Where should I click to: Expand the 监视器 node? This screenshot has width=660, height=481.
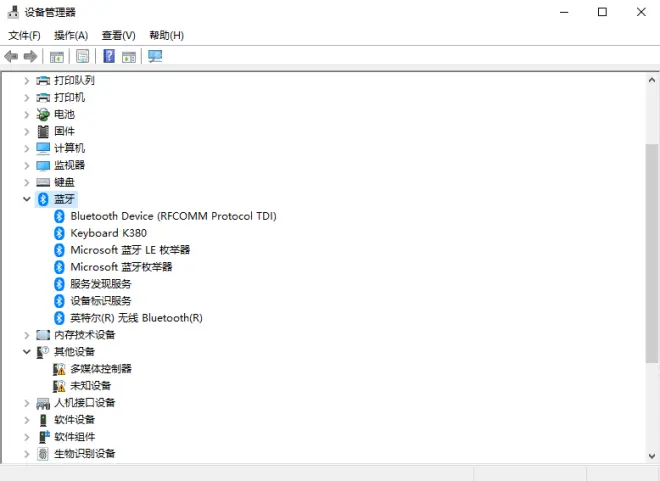pyautogui.click(x=27, y=165)
